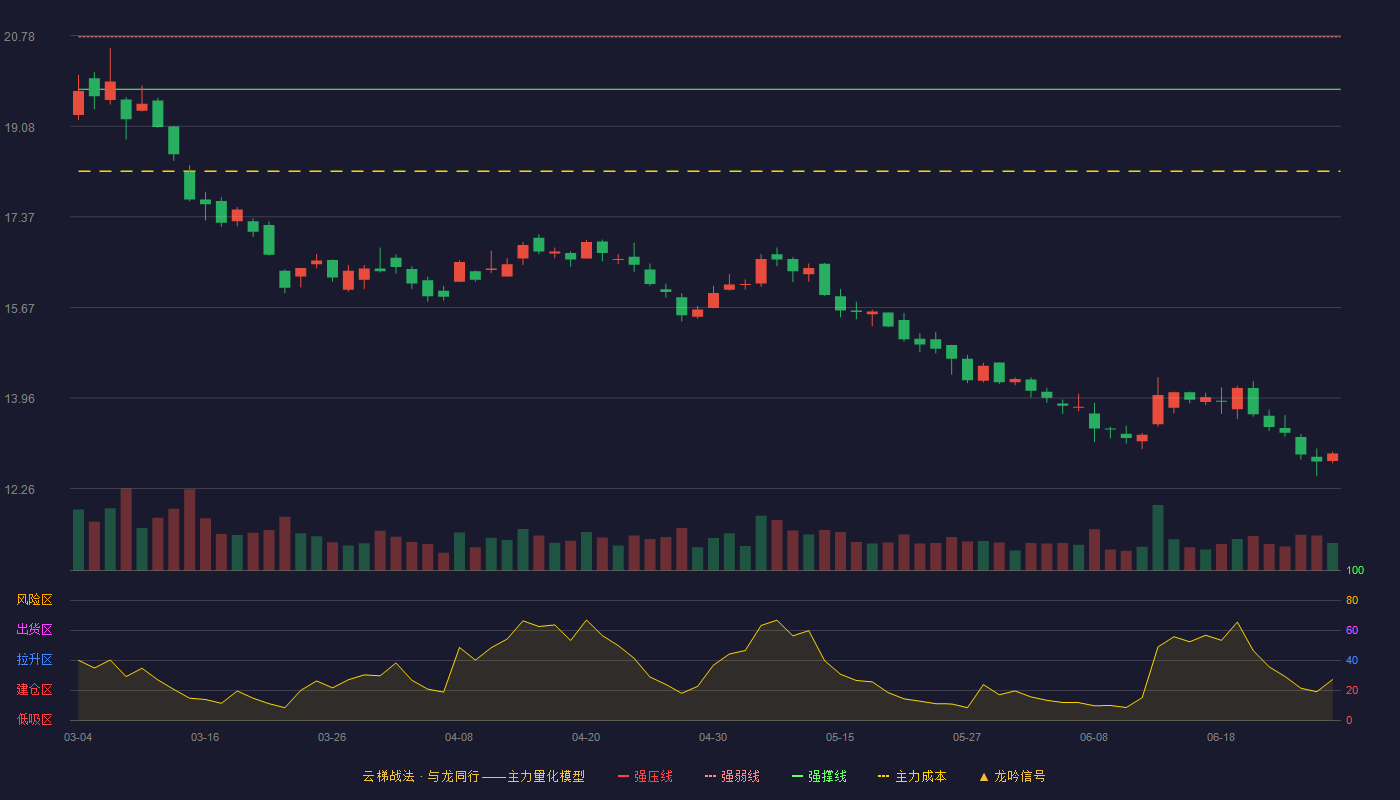Click the 03-16 date label
The height and width of the screenshot is (800, 1400).
click(x=205, y=737)
